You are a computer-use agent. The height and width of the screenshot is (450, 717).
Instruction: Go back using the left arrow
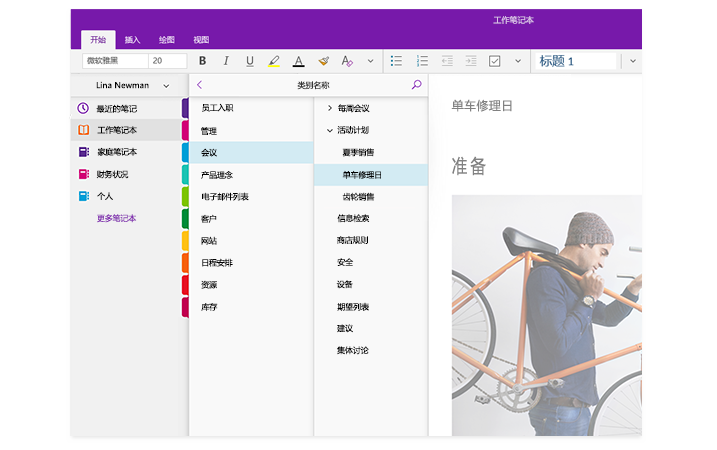200,86
